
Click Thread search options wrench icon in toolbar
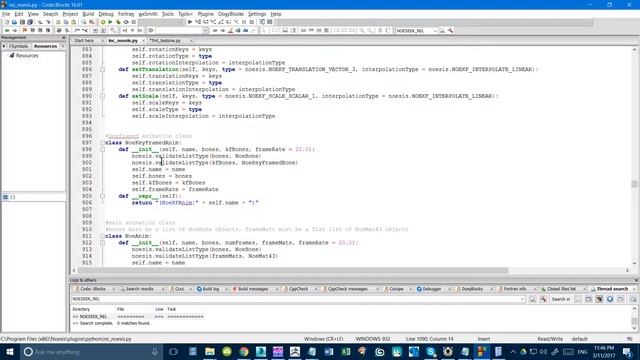click(x=450, y=31)
